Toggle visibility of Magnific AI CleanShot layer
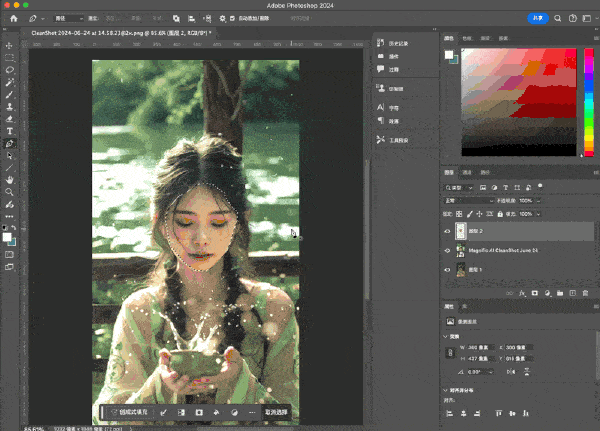 click(x=447, y=250)
